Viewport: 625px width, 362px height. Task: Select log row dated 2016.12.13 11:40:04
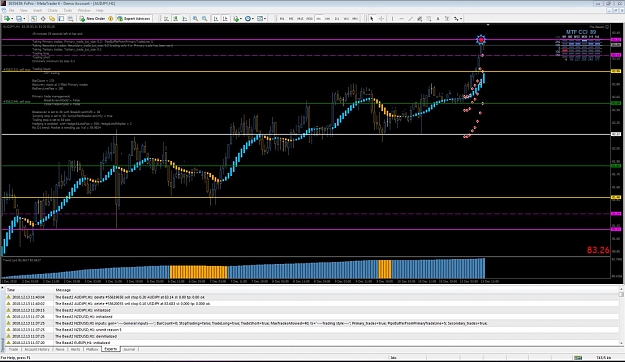click(312, 297)
